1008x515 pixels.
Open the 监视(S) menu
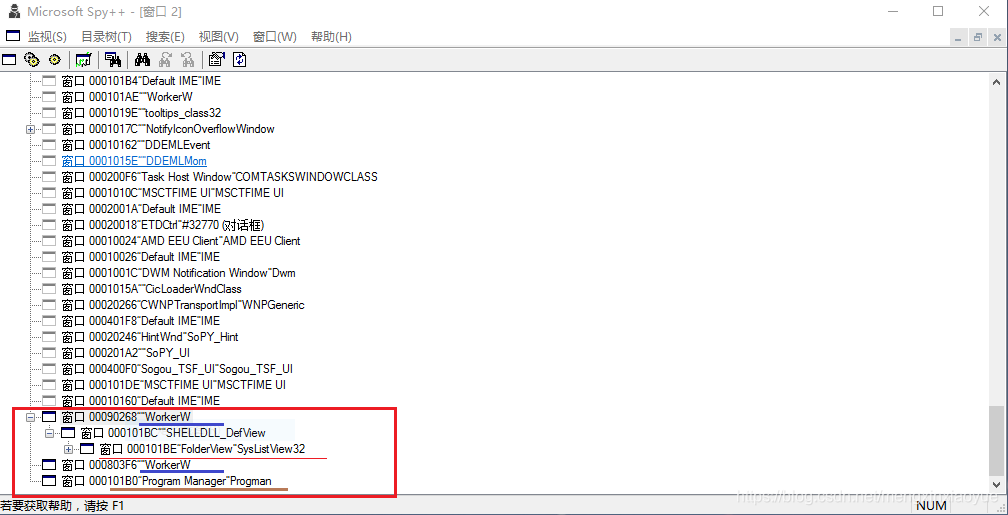[x=47, y=37]
